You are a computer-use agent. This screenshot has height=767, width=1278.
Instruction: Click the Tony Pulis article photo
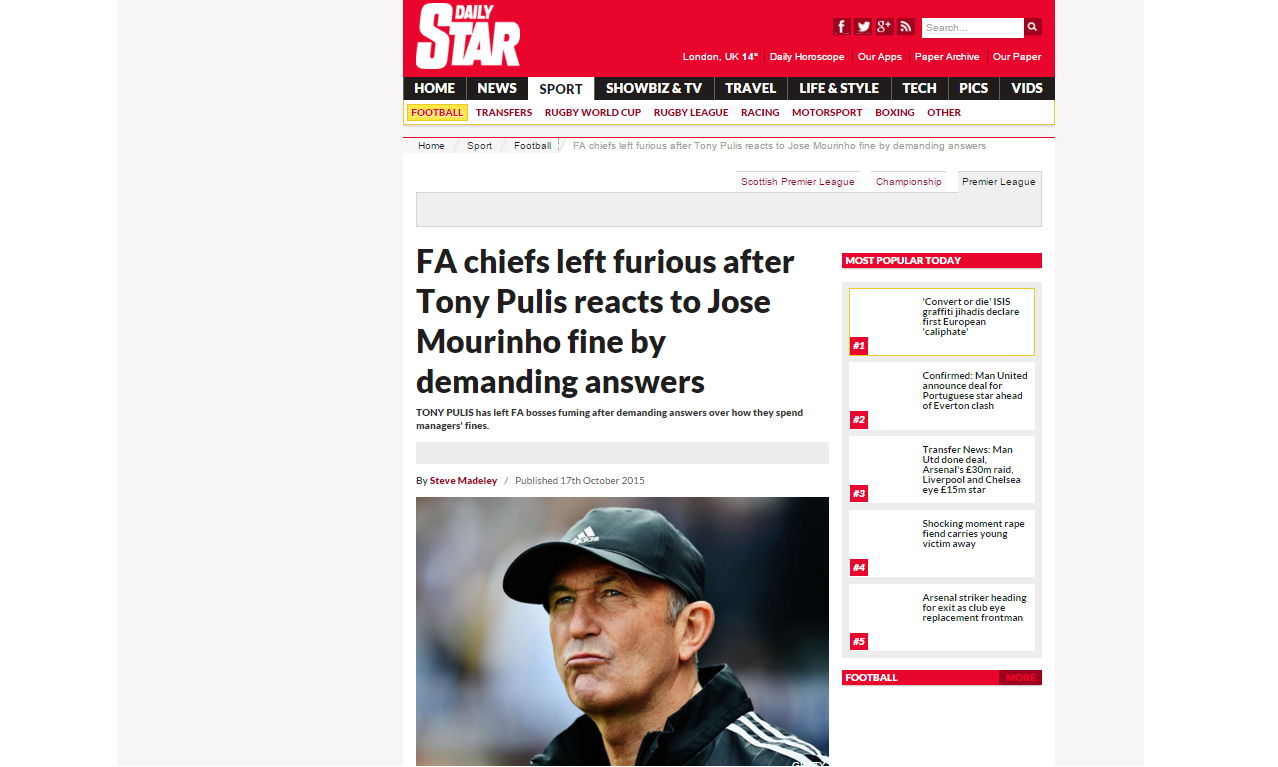coord(622,632)
